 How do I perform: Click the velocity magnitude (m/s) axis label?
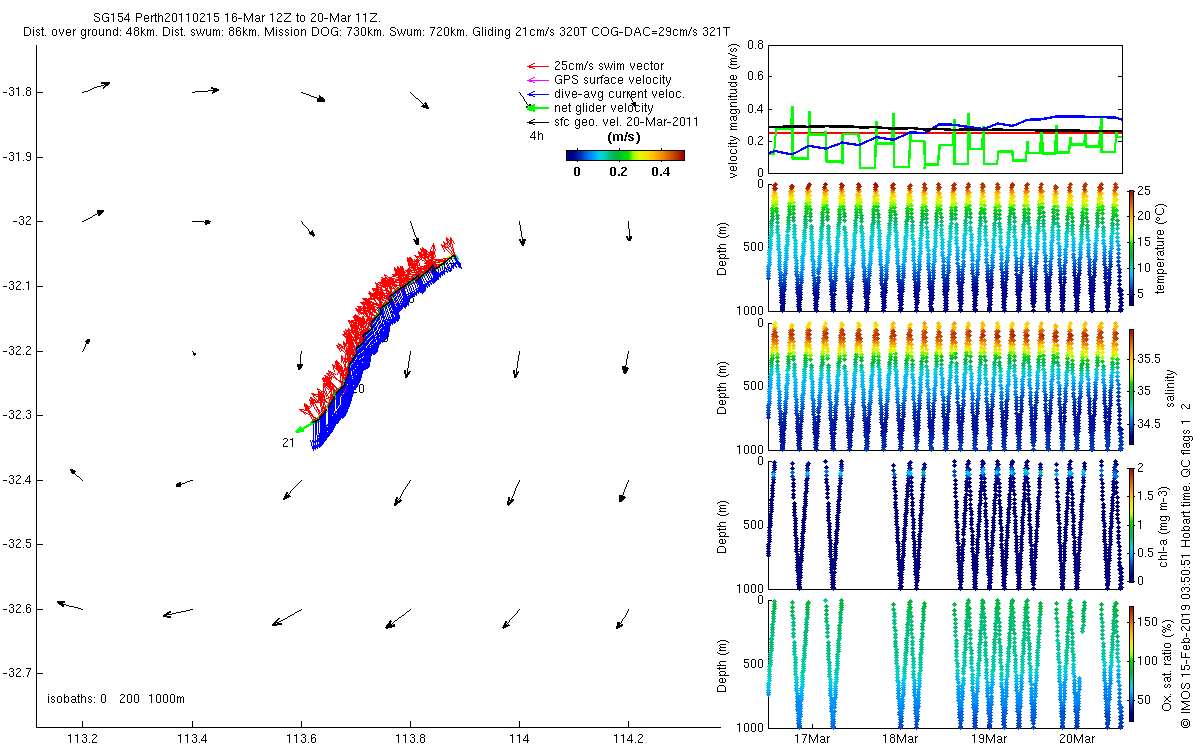pos(735,112)
